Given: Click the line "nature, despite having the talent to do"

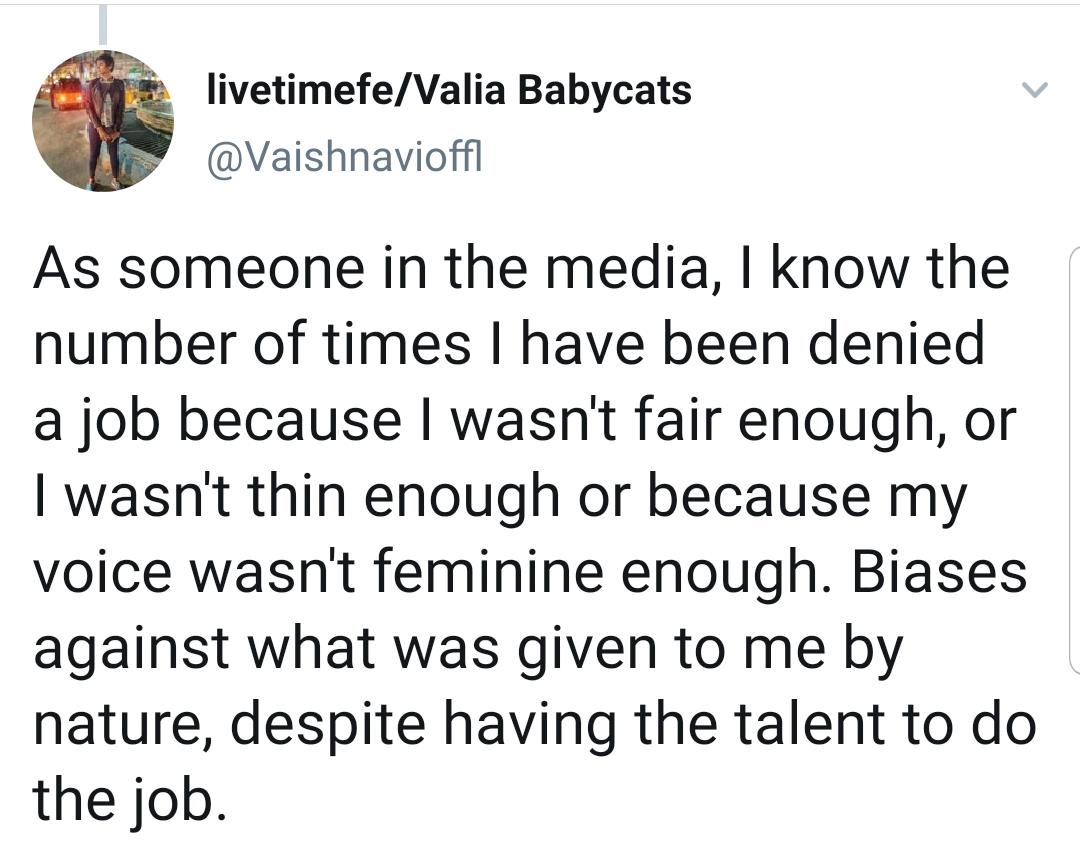Looking at the screenshot, I should pyautogui.click(x=534, y=725).
